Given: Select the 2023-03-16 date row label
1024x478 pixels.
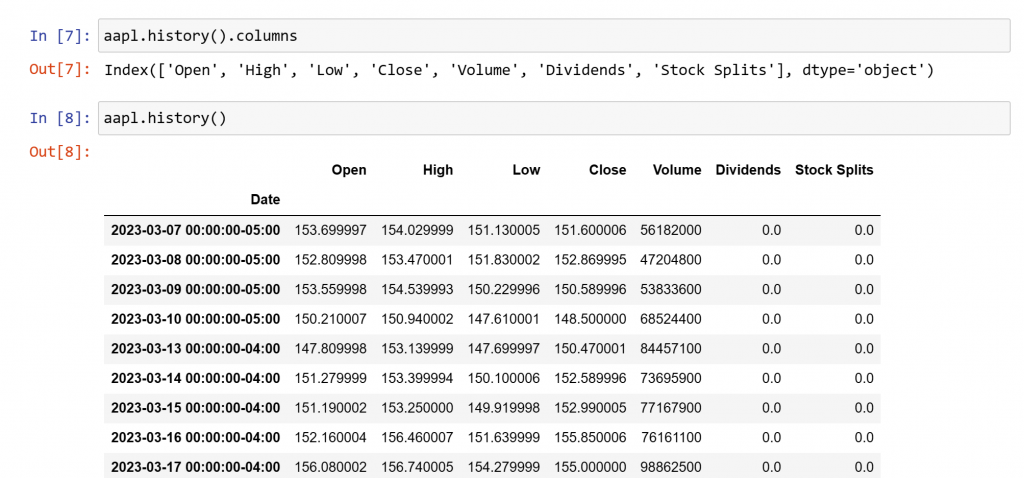Looking at the screenshot, I should point(195,438).
